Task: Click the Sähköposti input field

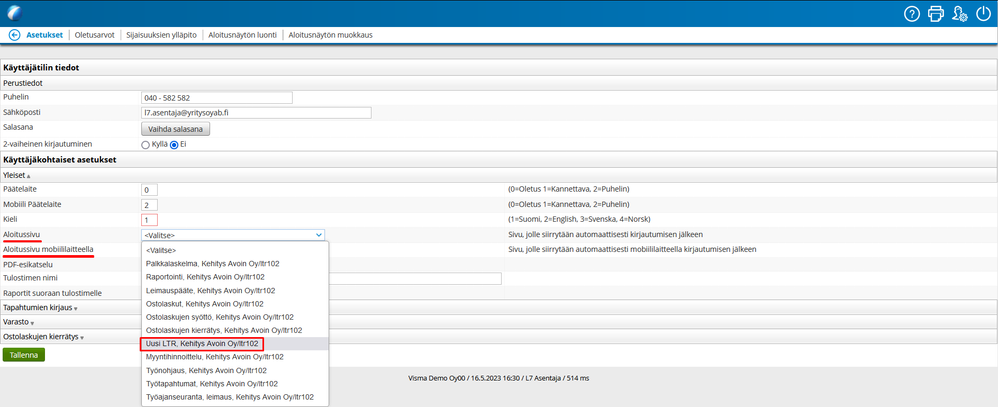Action: 256,113
